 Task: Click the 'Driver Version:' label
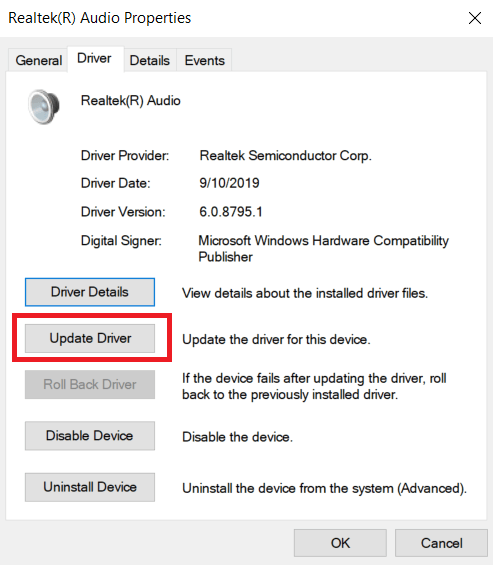pyautogui.click(x=123, y=212)
